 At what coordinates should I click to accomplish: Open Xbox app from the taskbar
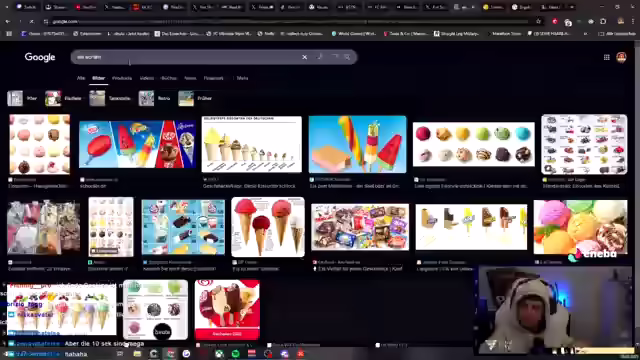coord(219,354)
